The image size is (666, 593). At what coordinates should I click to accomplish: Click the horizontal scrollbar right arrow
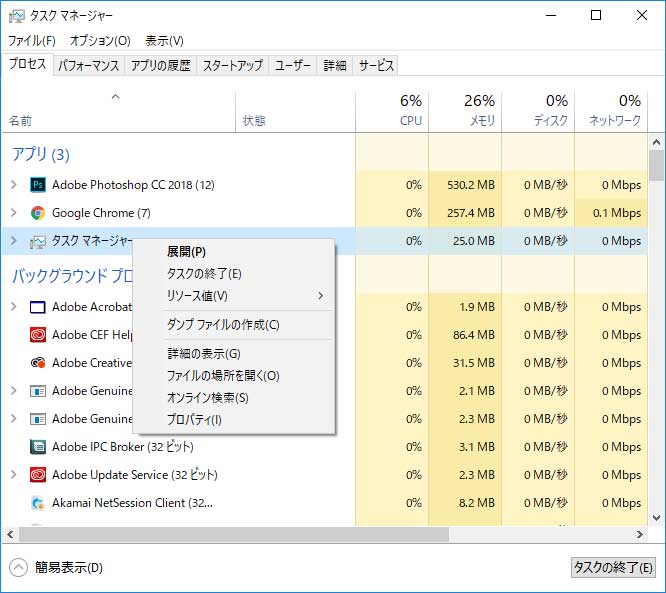click(x=640, y=534)
